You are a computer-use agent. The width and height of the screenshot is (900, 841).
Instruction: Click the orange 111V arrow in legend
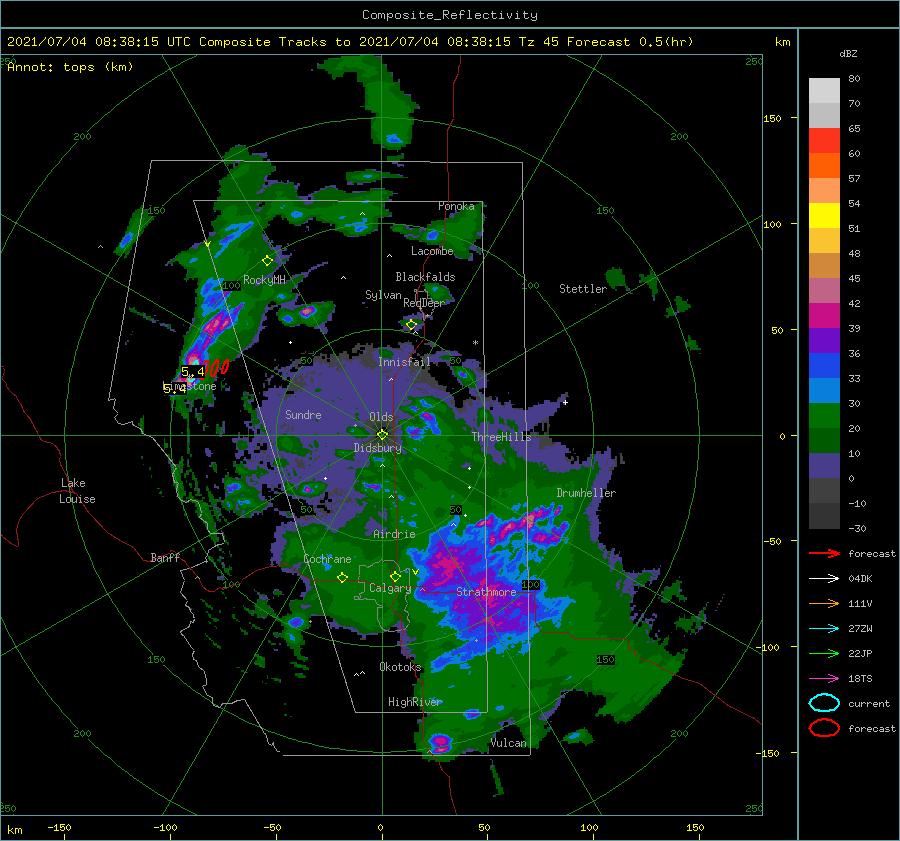tap(824, 603)
